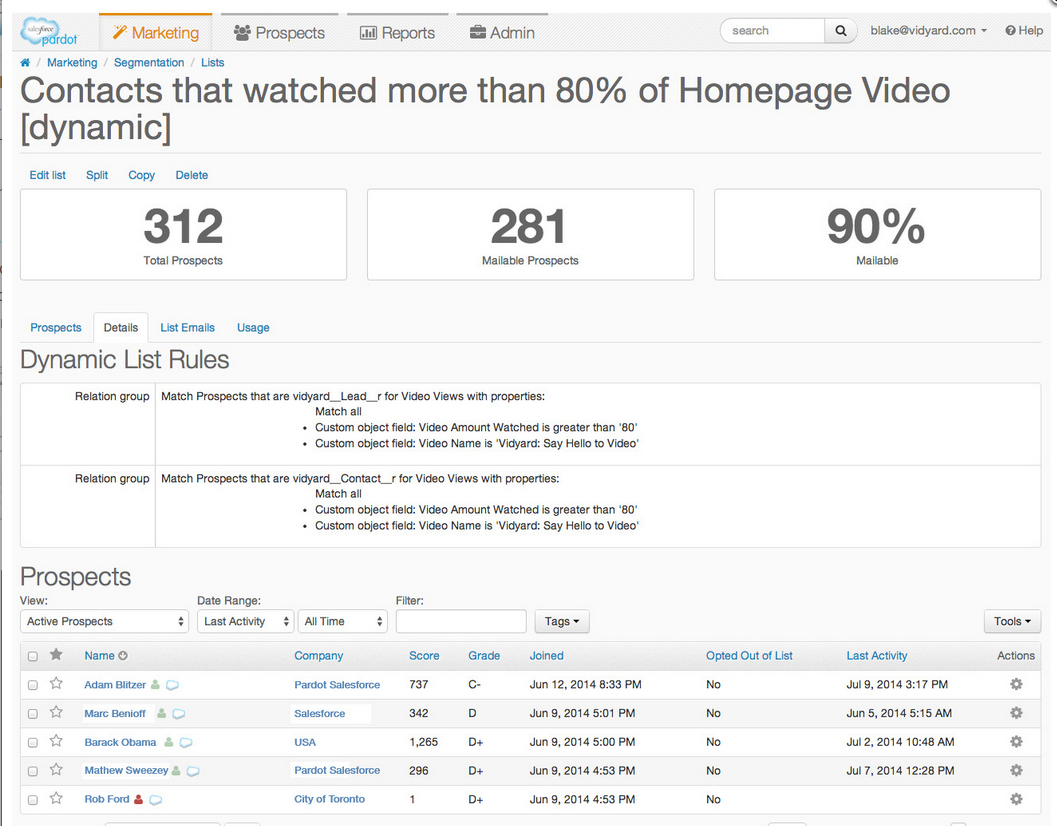
Task: Click the Filter text field
Action: click(461, 621)
